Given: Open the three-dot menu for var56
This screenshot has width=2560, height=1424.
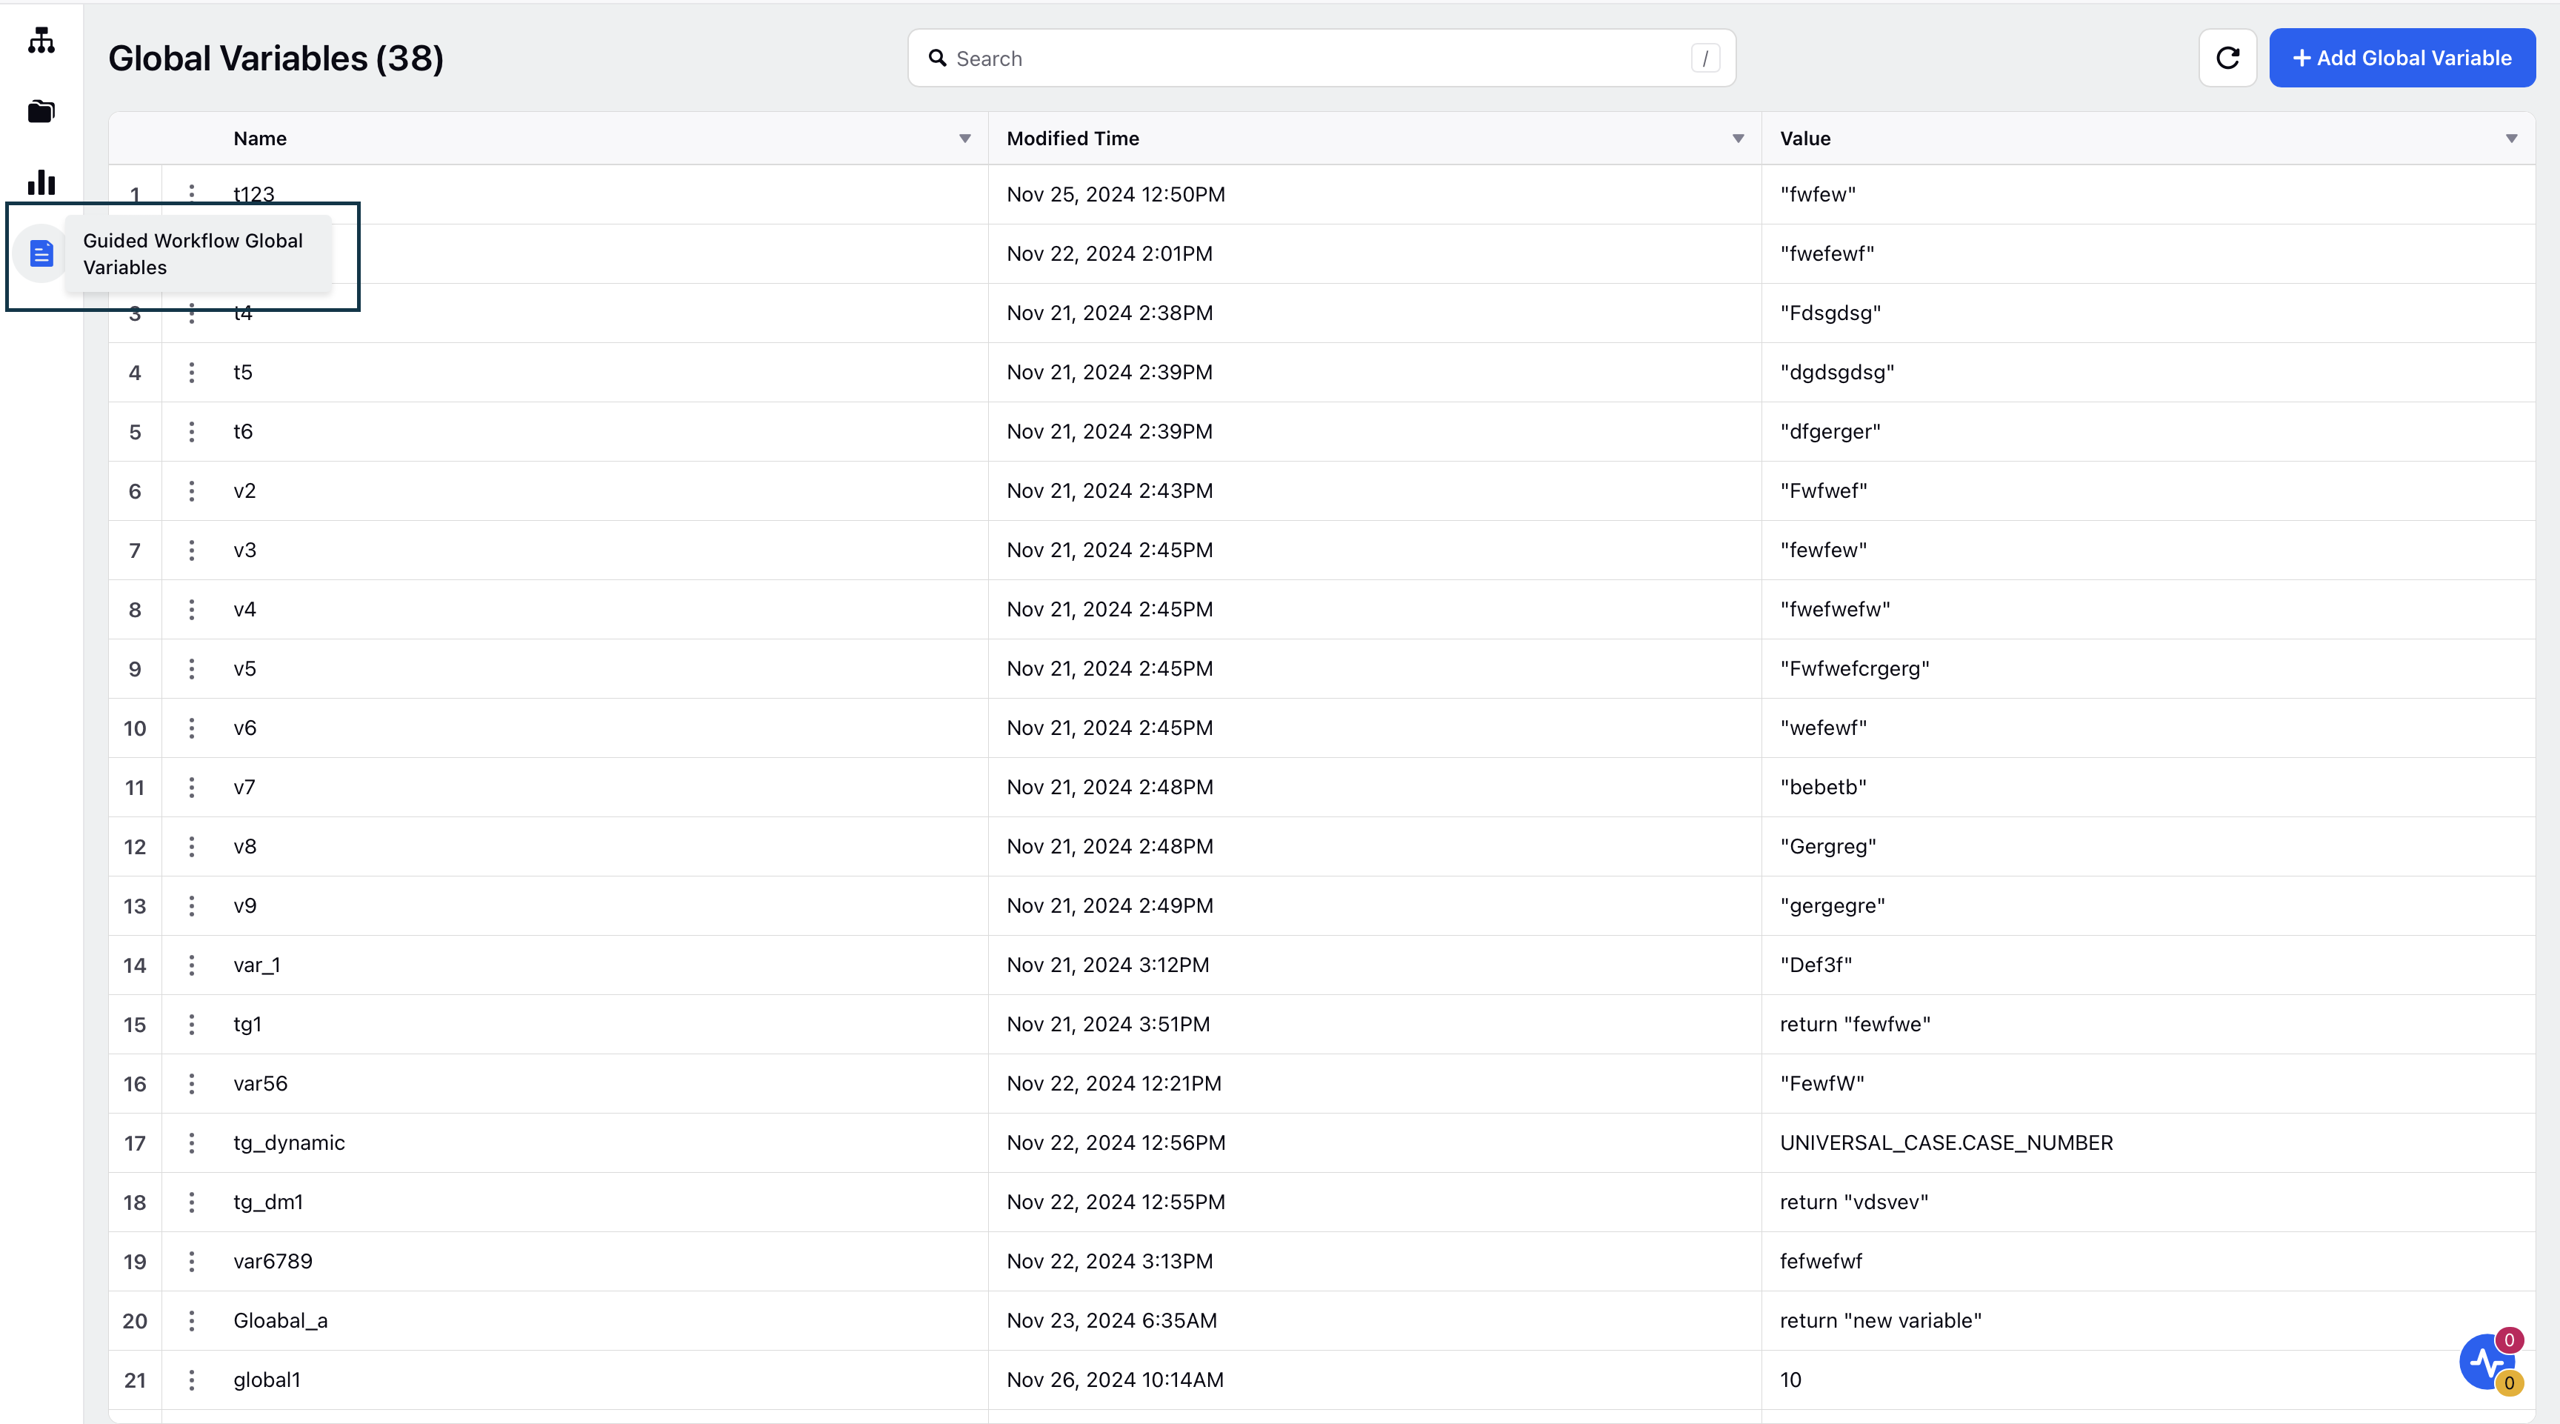Looking at the screenshot, I should click(x=191, y=1083).
